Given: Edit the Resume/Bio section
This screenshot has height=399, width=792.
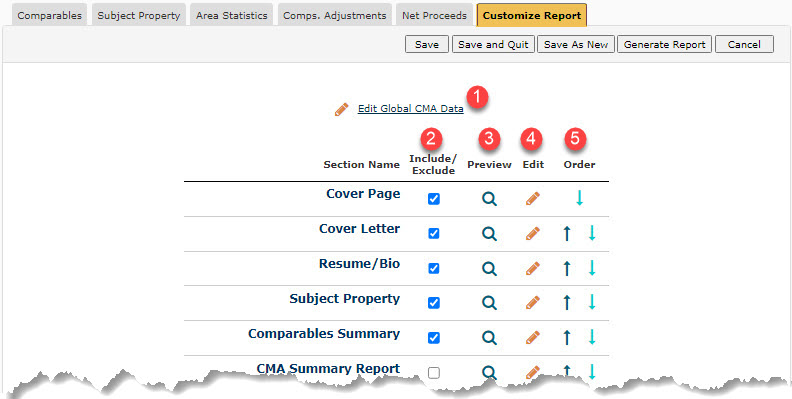Looking at the screenshot, I should tap(533, 268).
